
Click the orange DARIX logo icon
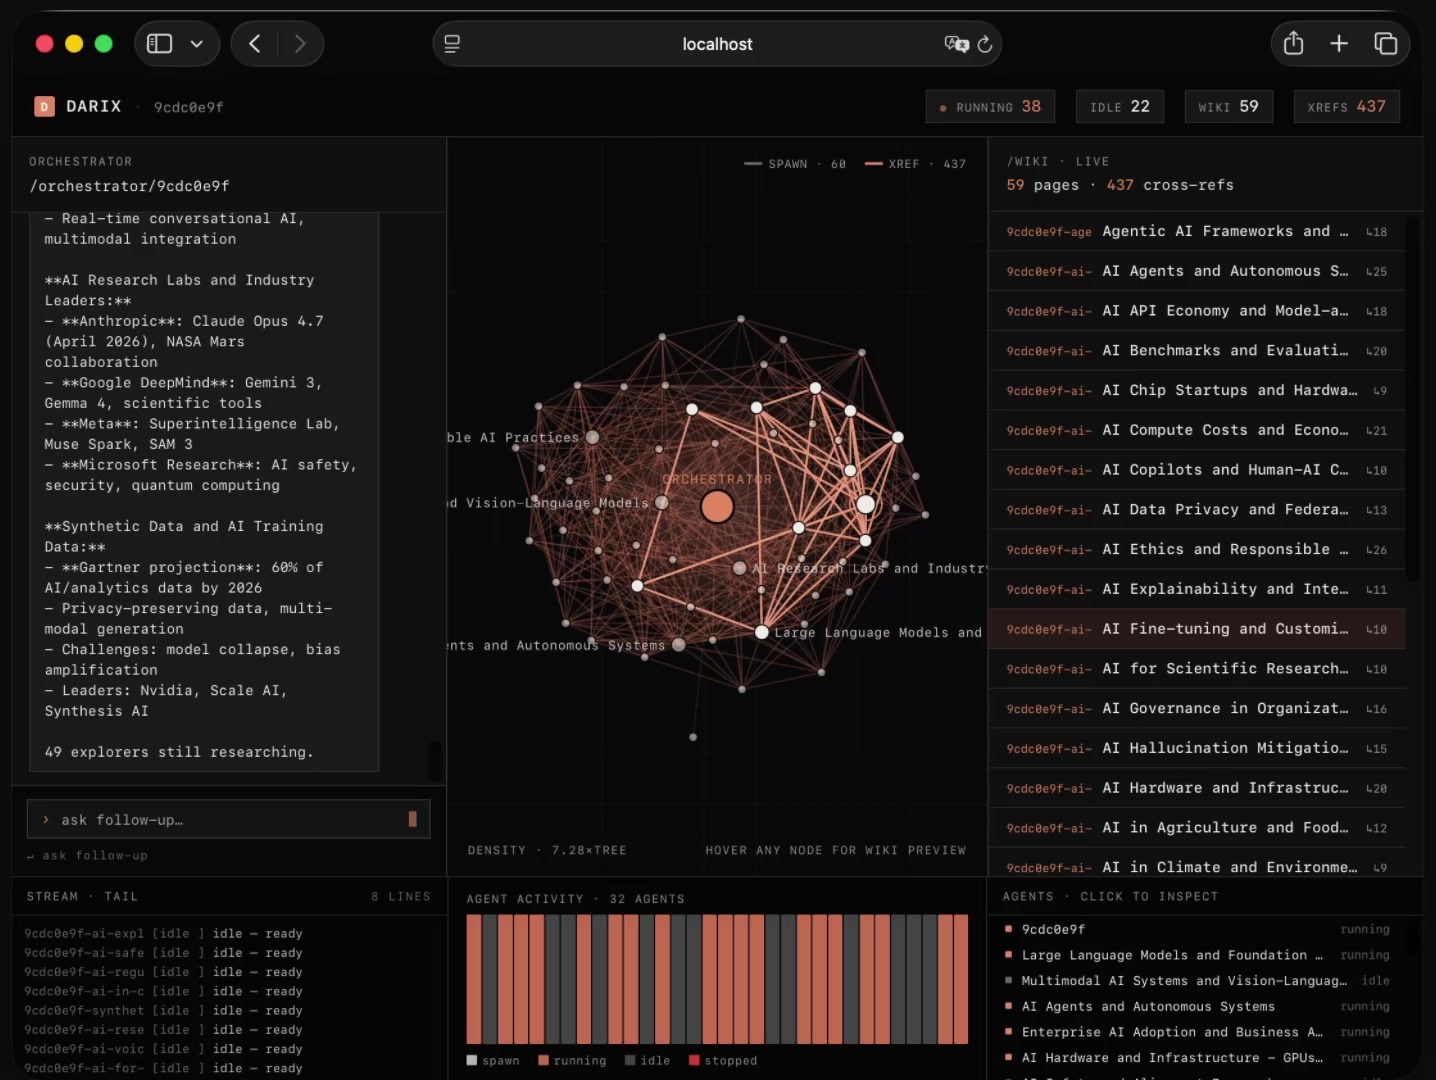[44, 107]
